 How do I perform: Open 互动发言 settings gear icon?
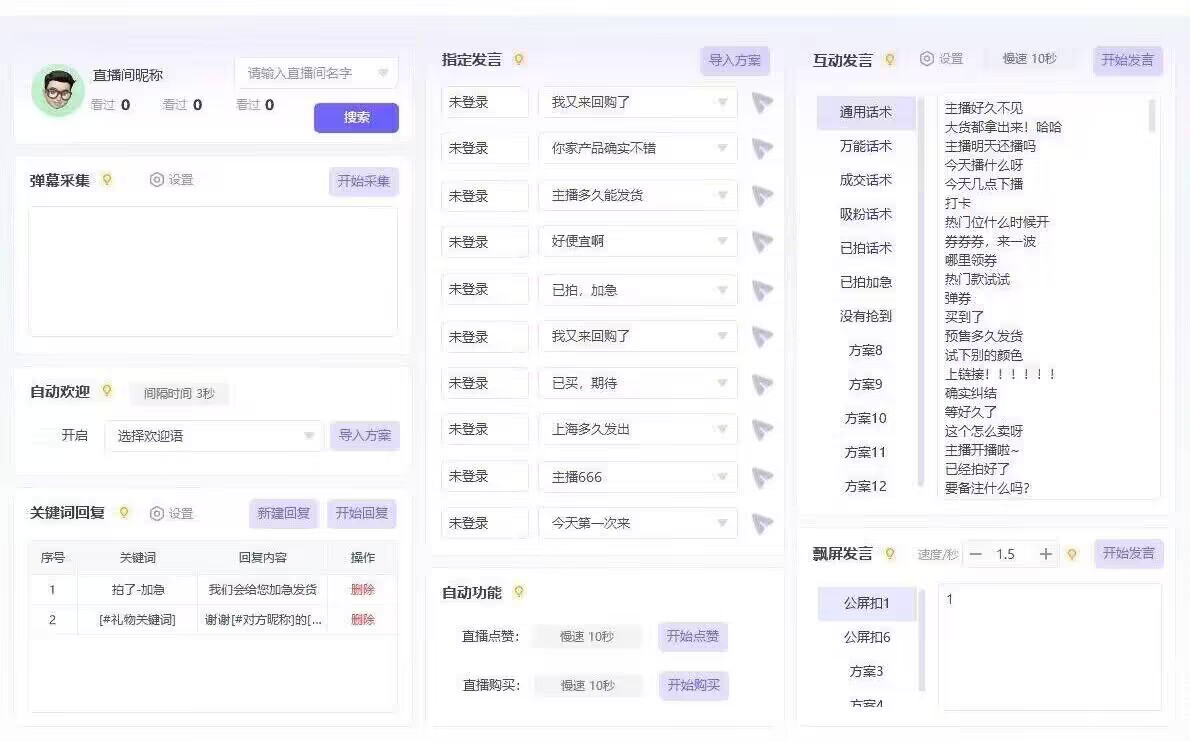pos(927,59)
